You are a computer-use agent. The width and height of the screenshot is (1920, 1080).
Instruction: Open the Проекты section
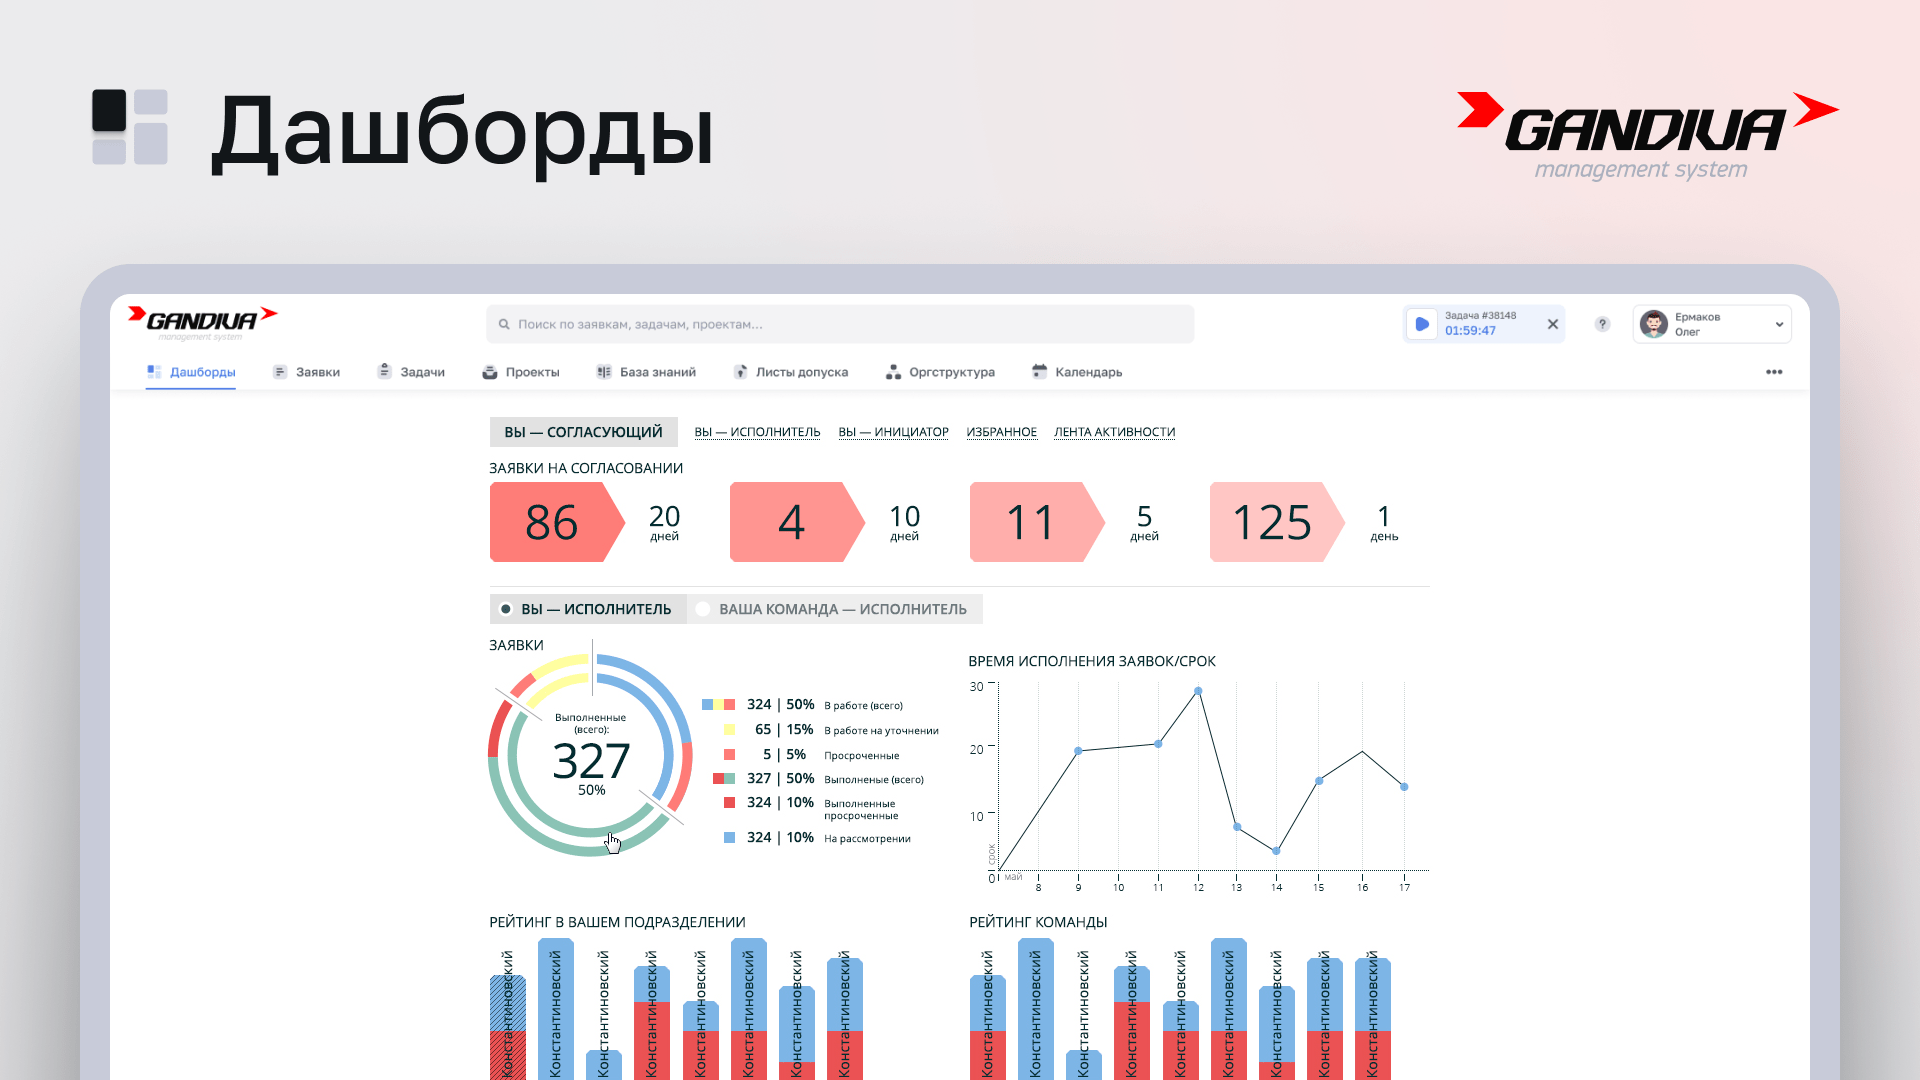(x=521, y=372)
